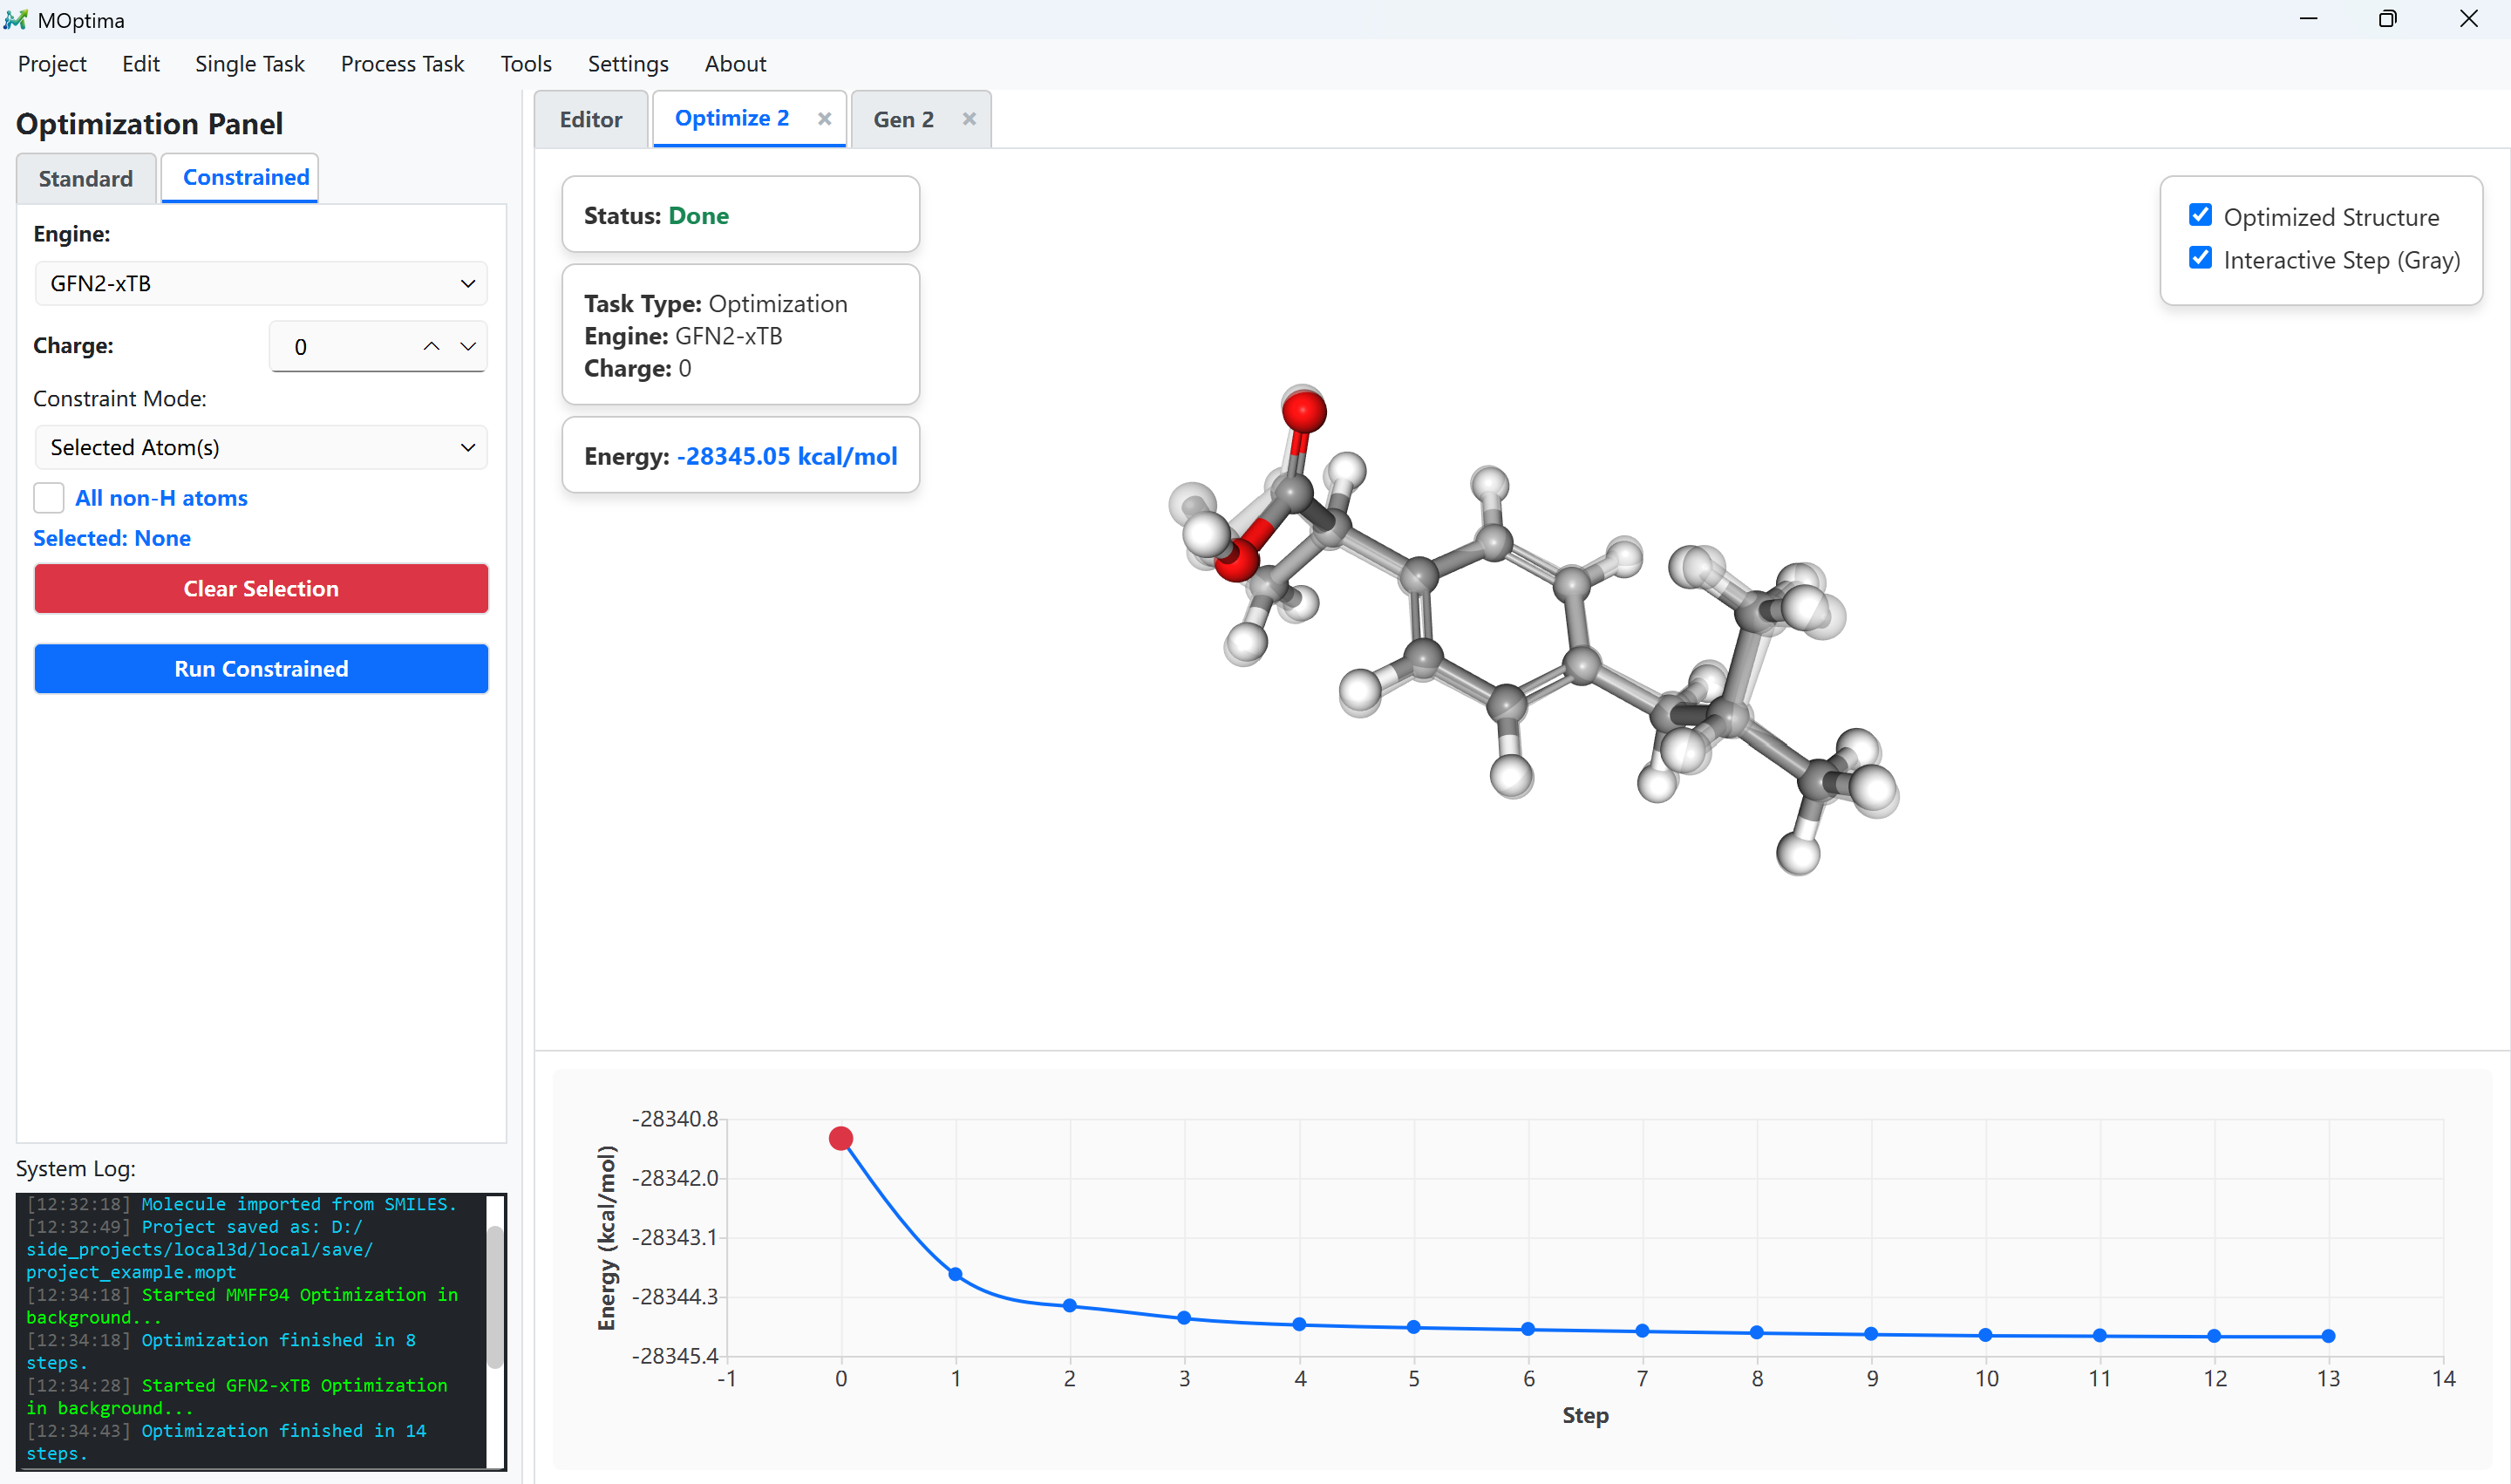The image size is (2511, 1484).
Task: Select the step 2 point on energy chart
Action: tap(1070, 1306)
